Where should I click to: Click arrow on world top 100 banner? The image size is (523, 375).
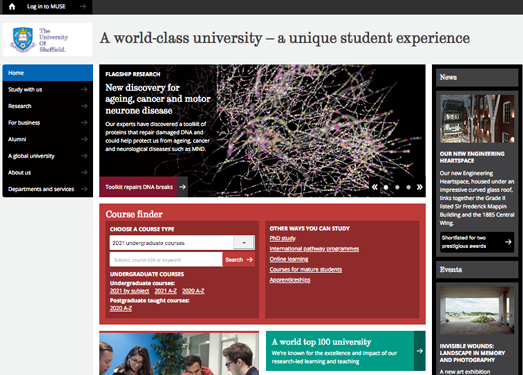(420, 351)
